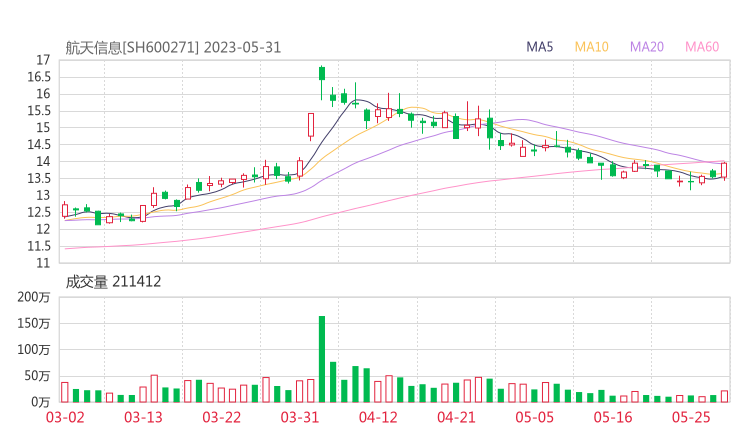Select the highest green candlestick near 16.5
The height and width of the screenshot is (440, 740).
(x=322, y=73)
